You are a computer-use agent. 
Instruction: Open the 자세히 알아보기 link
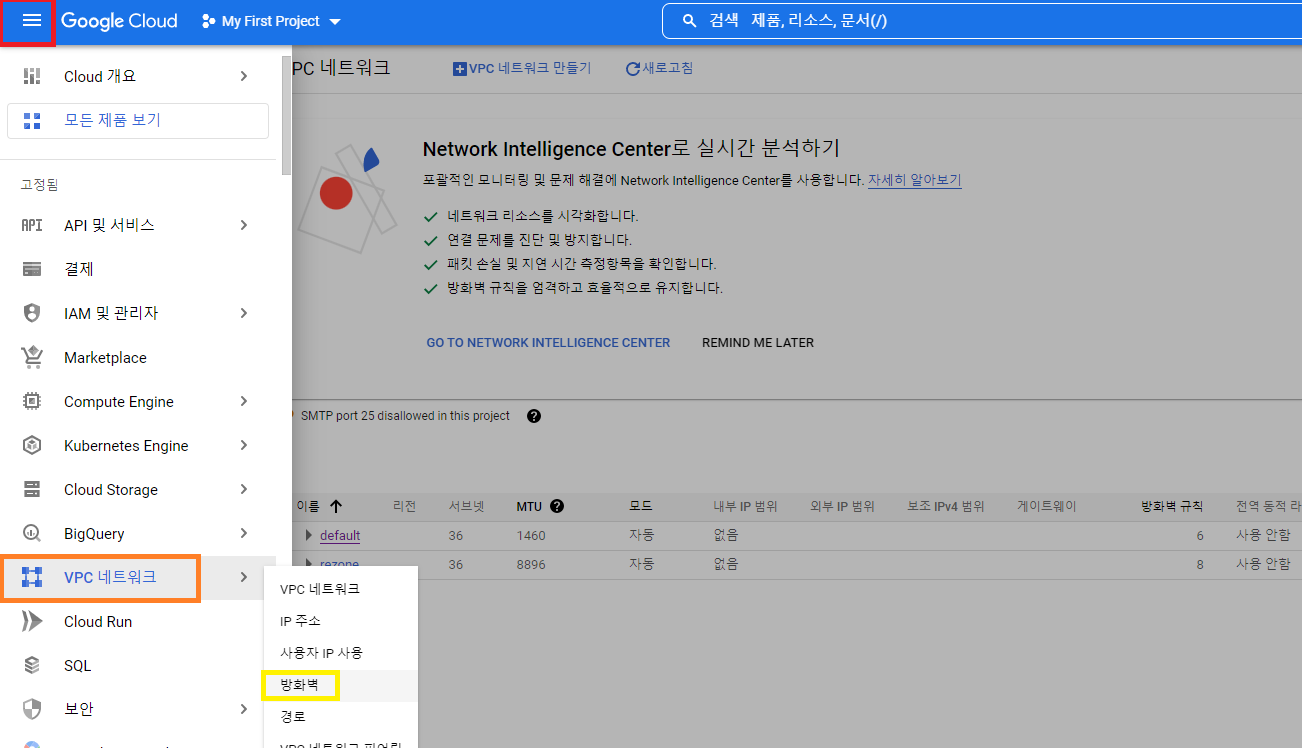click(x=914, y=180)
